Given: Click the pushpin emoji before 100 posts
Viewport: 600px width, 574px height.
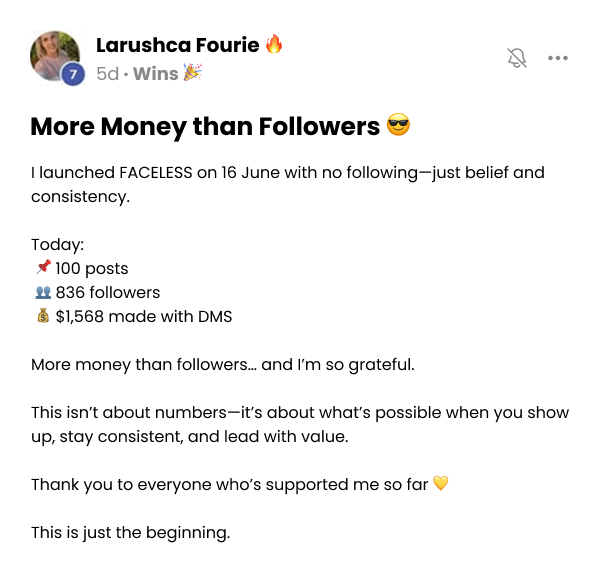Looking at the screenshot, I should click(43, 268).
